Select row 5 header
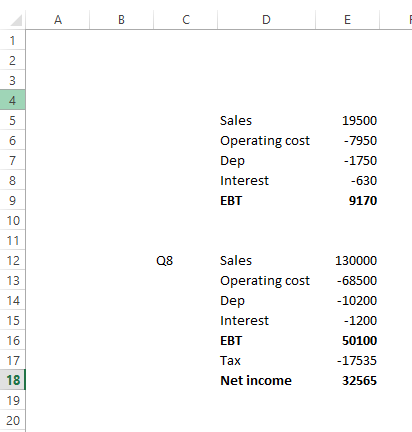412x432 pixels. [12, 120]
